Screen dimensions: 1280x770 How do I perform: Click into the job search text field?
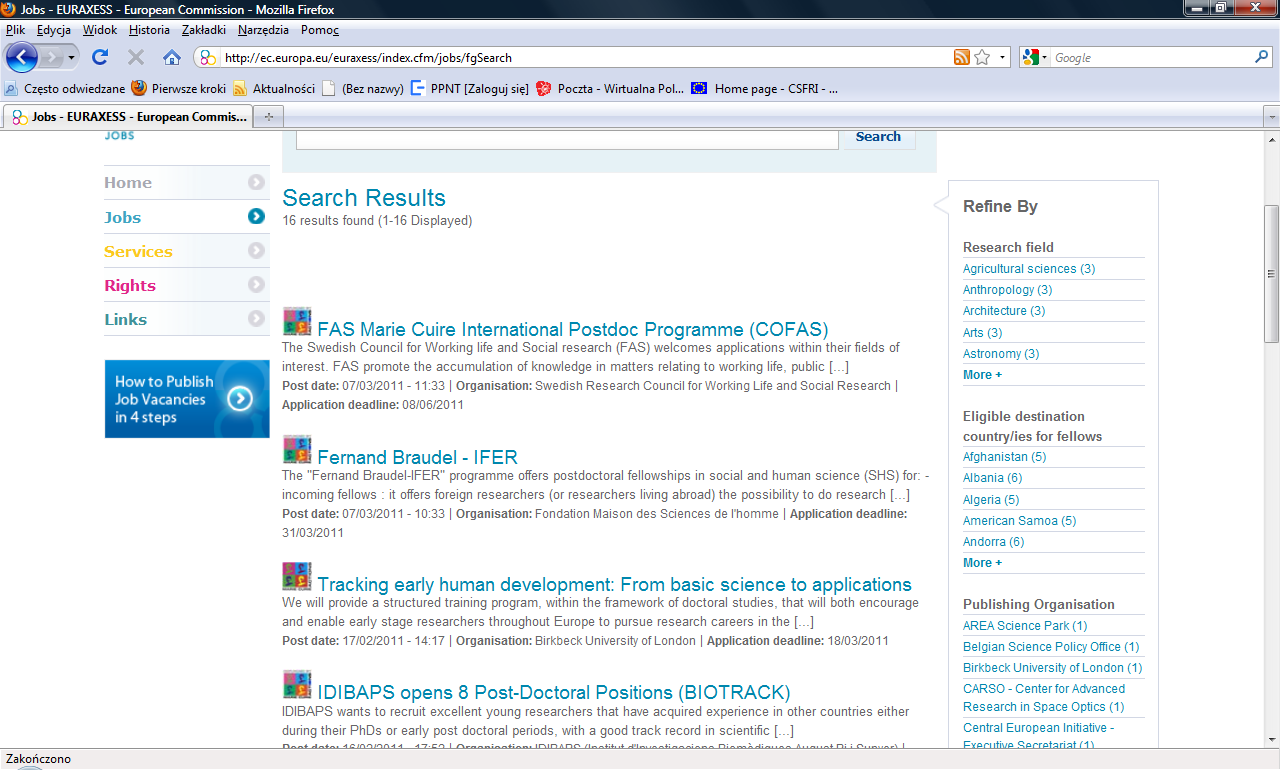[567, 138]
